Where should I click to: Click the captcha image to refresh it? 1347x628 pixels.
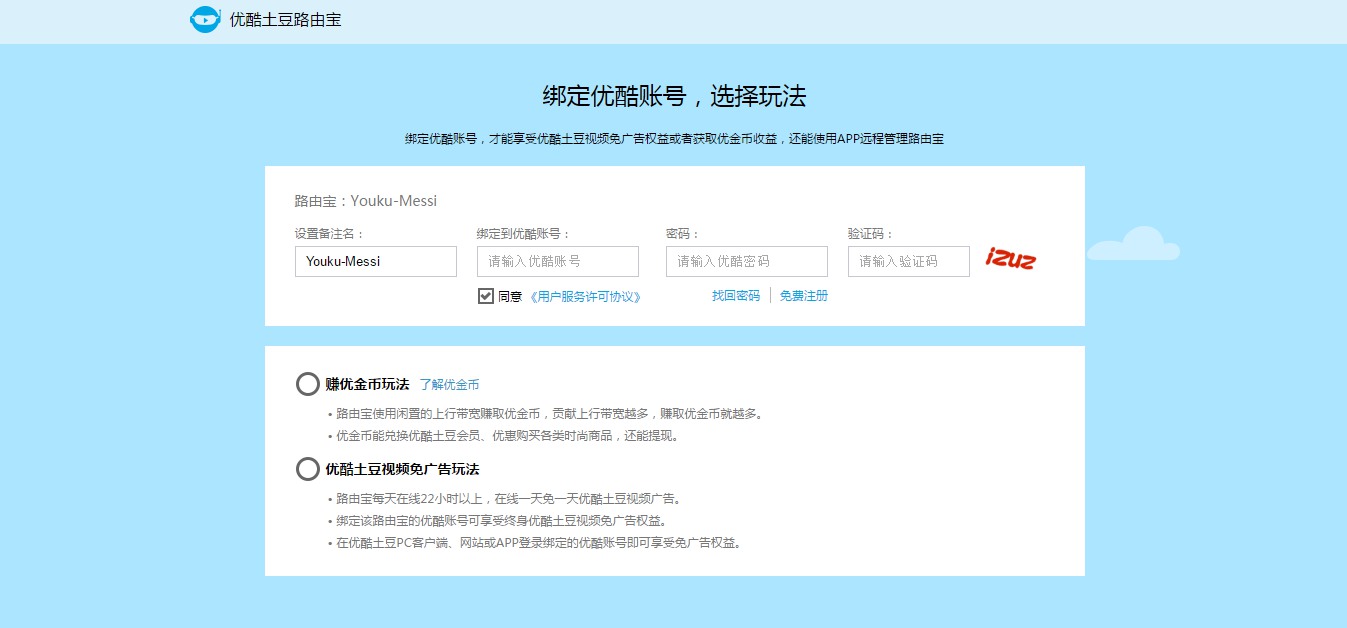pos(1011,258)
